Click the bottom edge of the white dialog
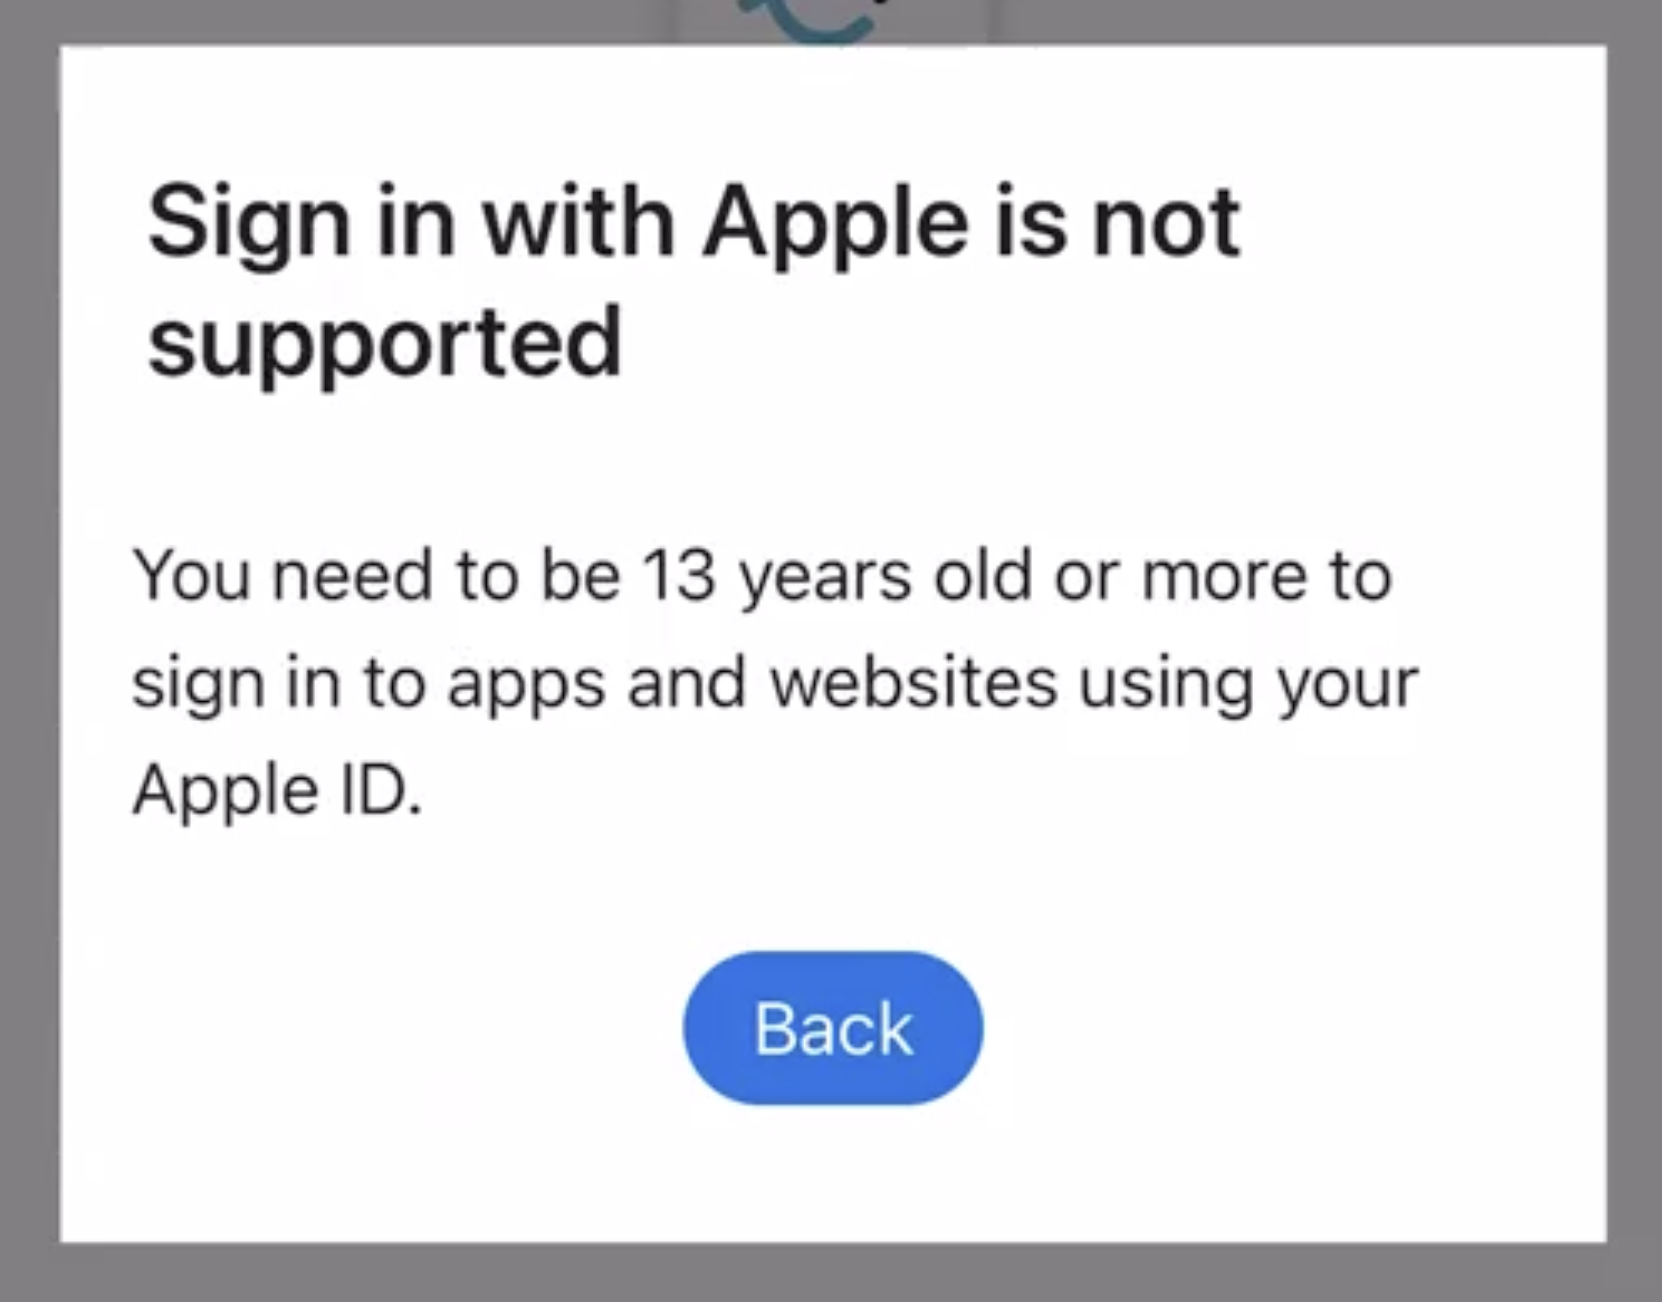The height and width of the screenshot is (1302, 1662). [830, 1240]
